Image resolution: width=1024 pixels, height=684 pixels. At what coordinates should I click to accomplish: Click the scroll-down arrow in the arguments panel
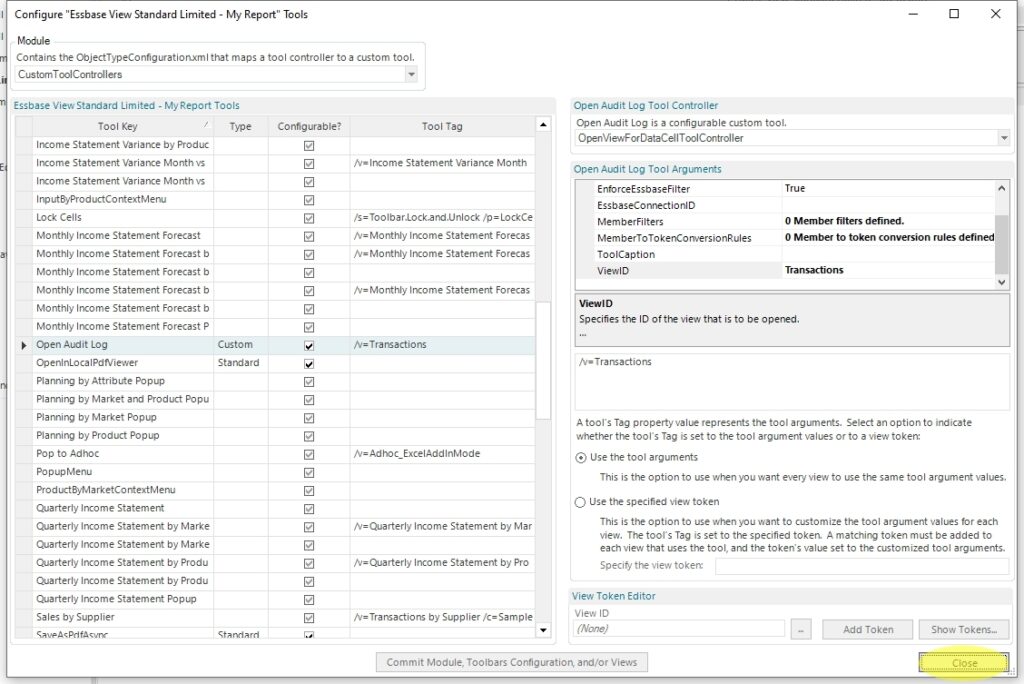click(1004, 283)
